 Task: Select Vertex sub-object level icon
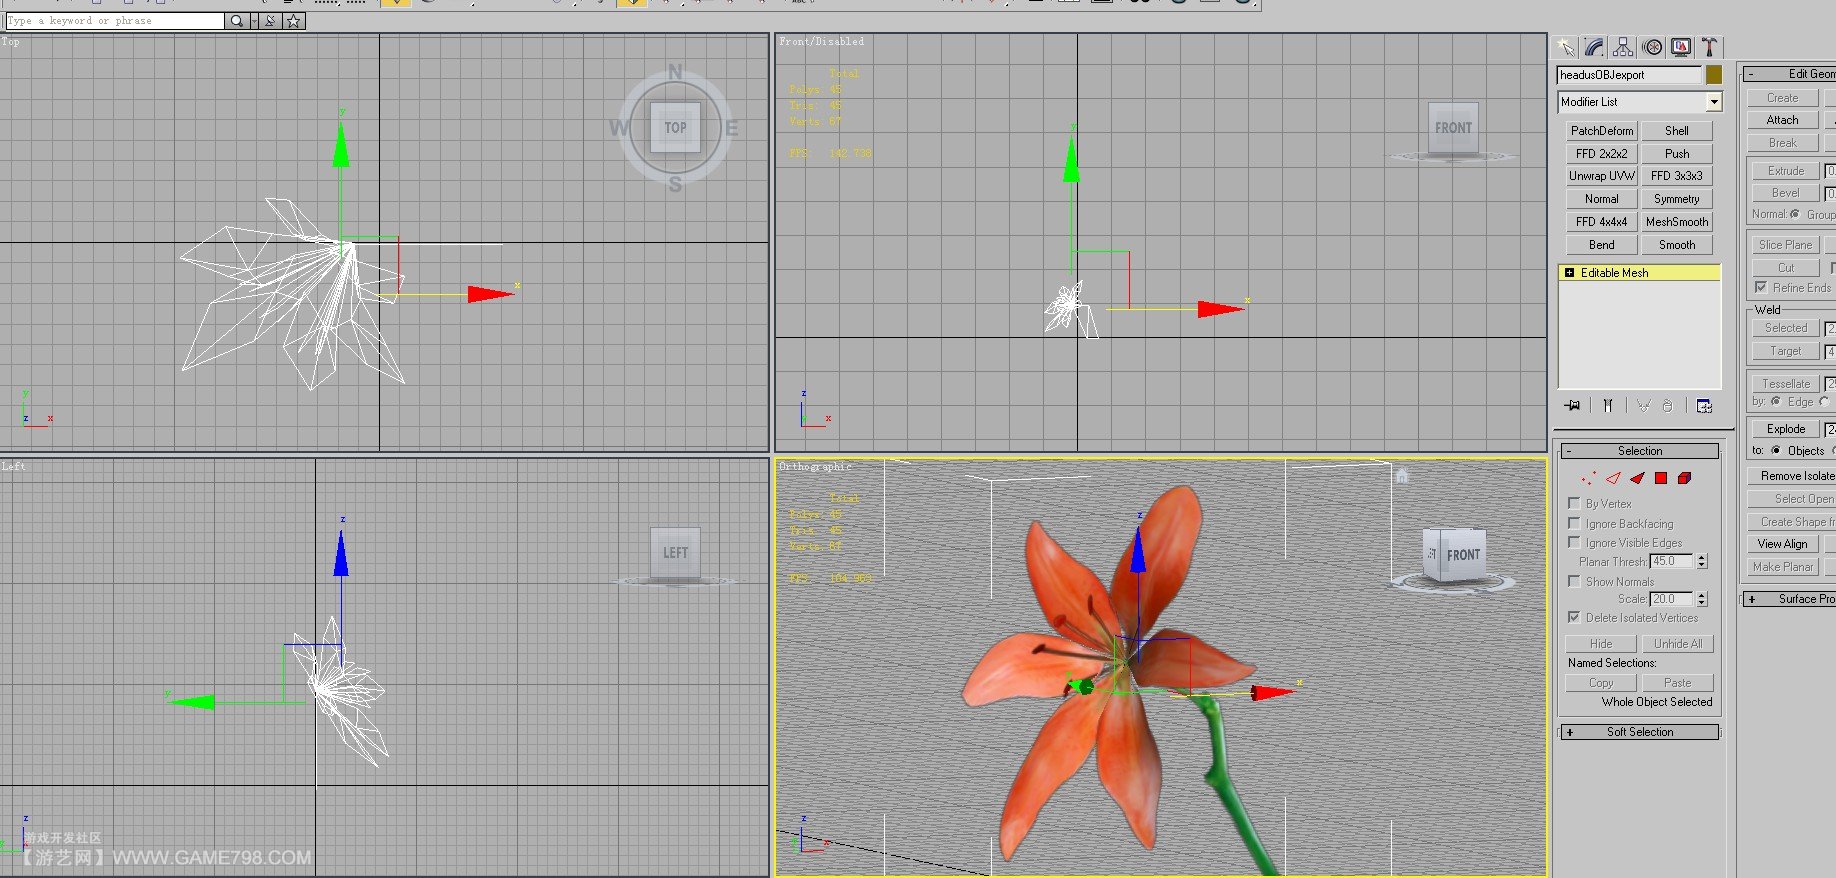click(x=1588, y=478)
